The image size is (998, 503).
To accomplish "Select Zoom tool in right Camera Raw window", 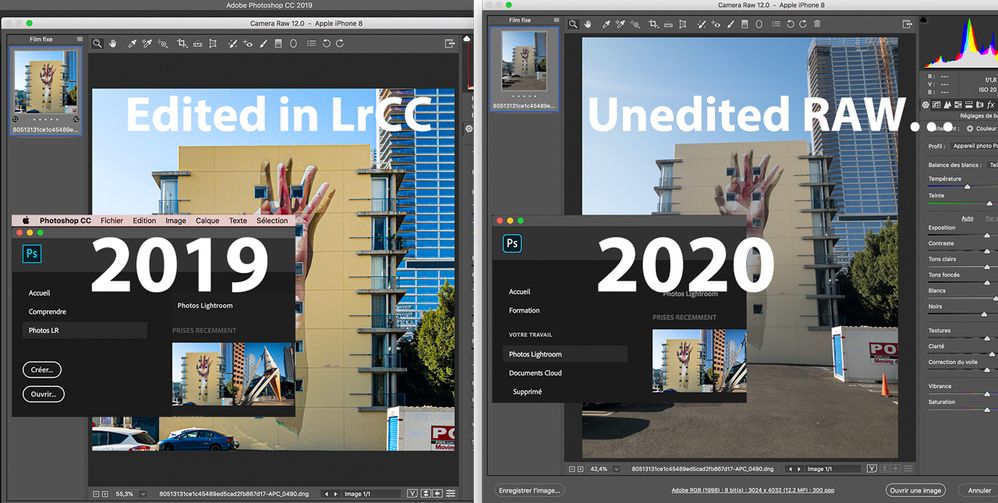I will 573,24.
